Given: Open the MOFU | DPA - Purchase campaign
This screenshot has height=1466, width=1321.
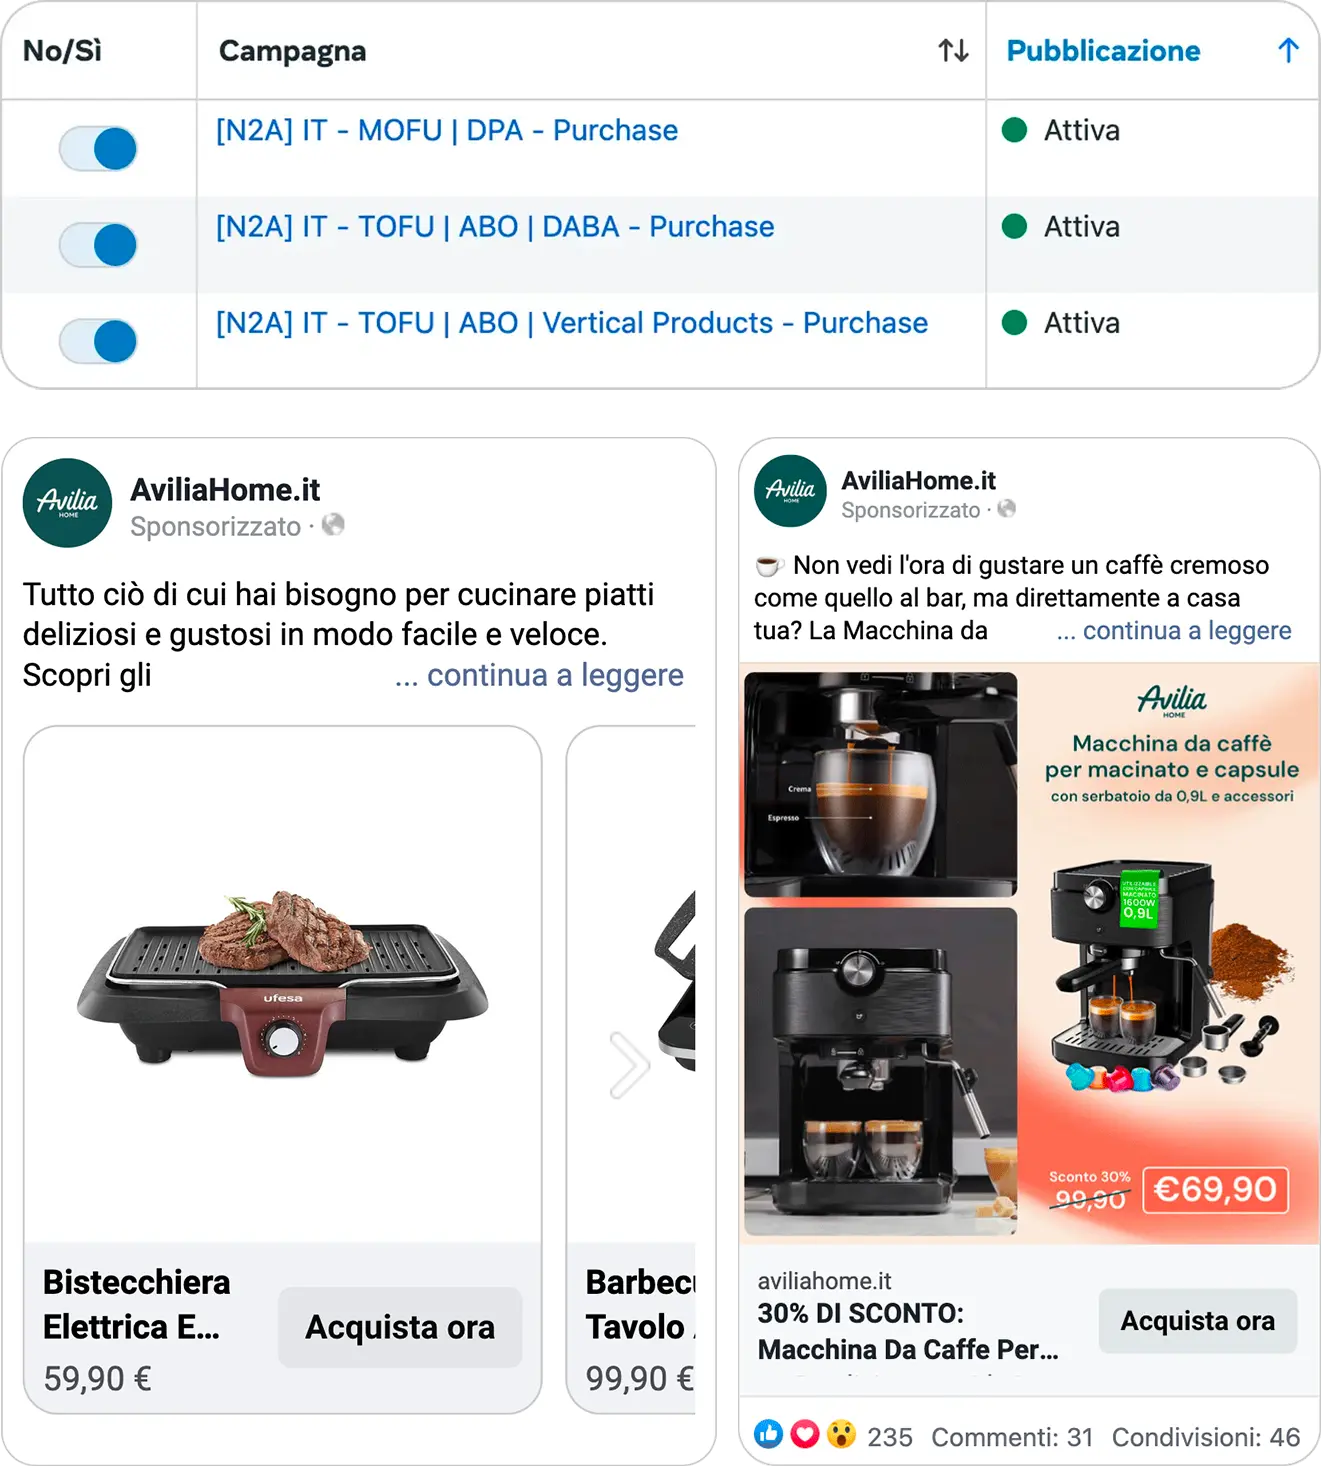Looking at the screenshot, I should (x=447, y=130).
